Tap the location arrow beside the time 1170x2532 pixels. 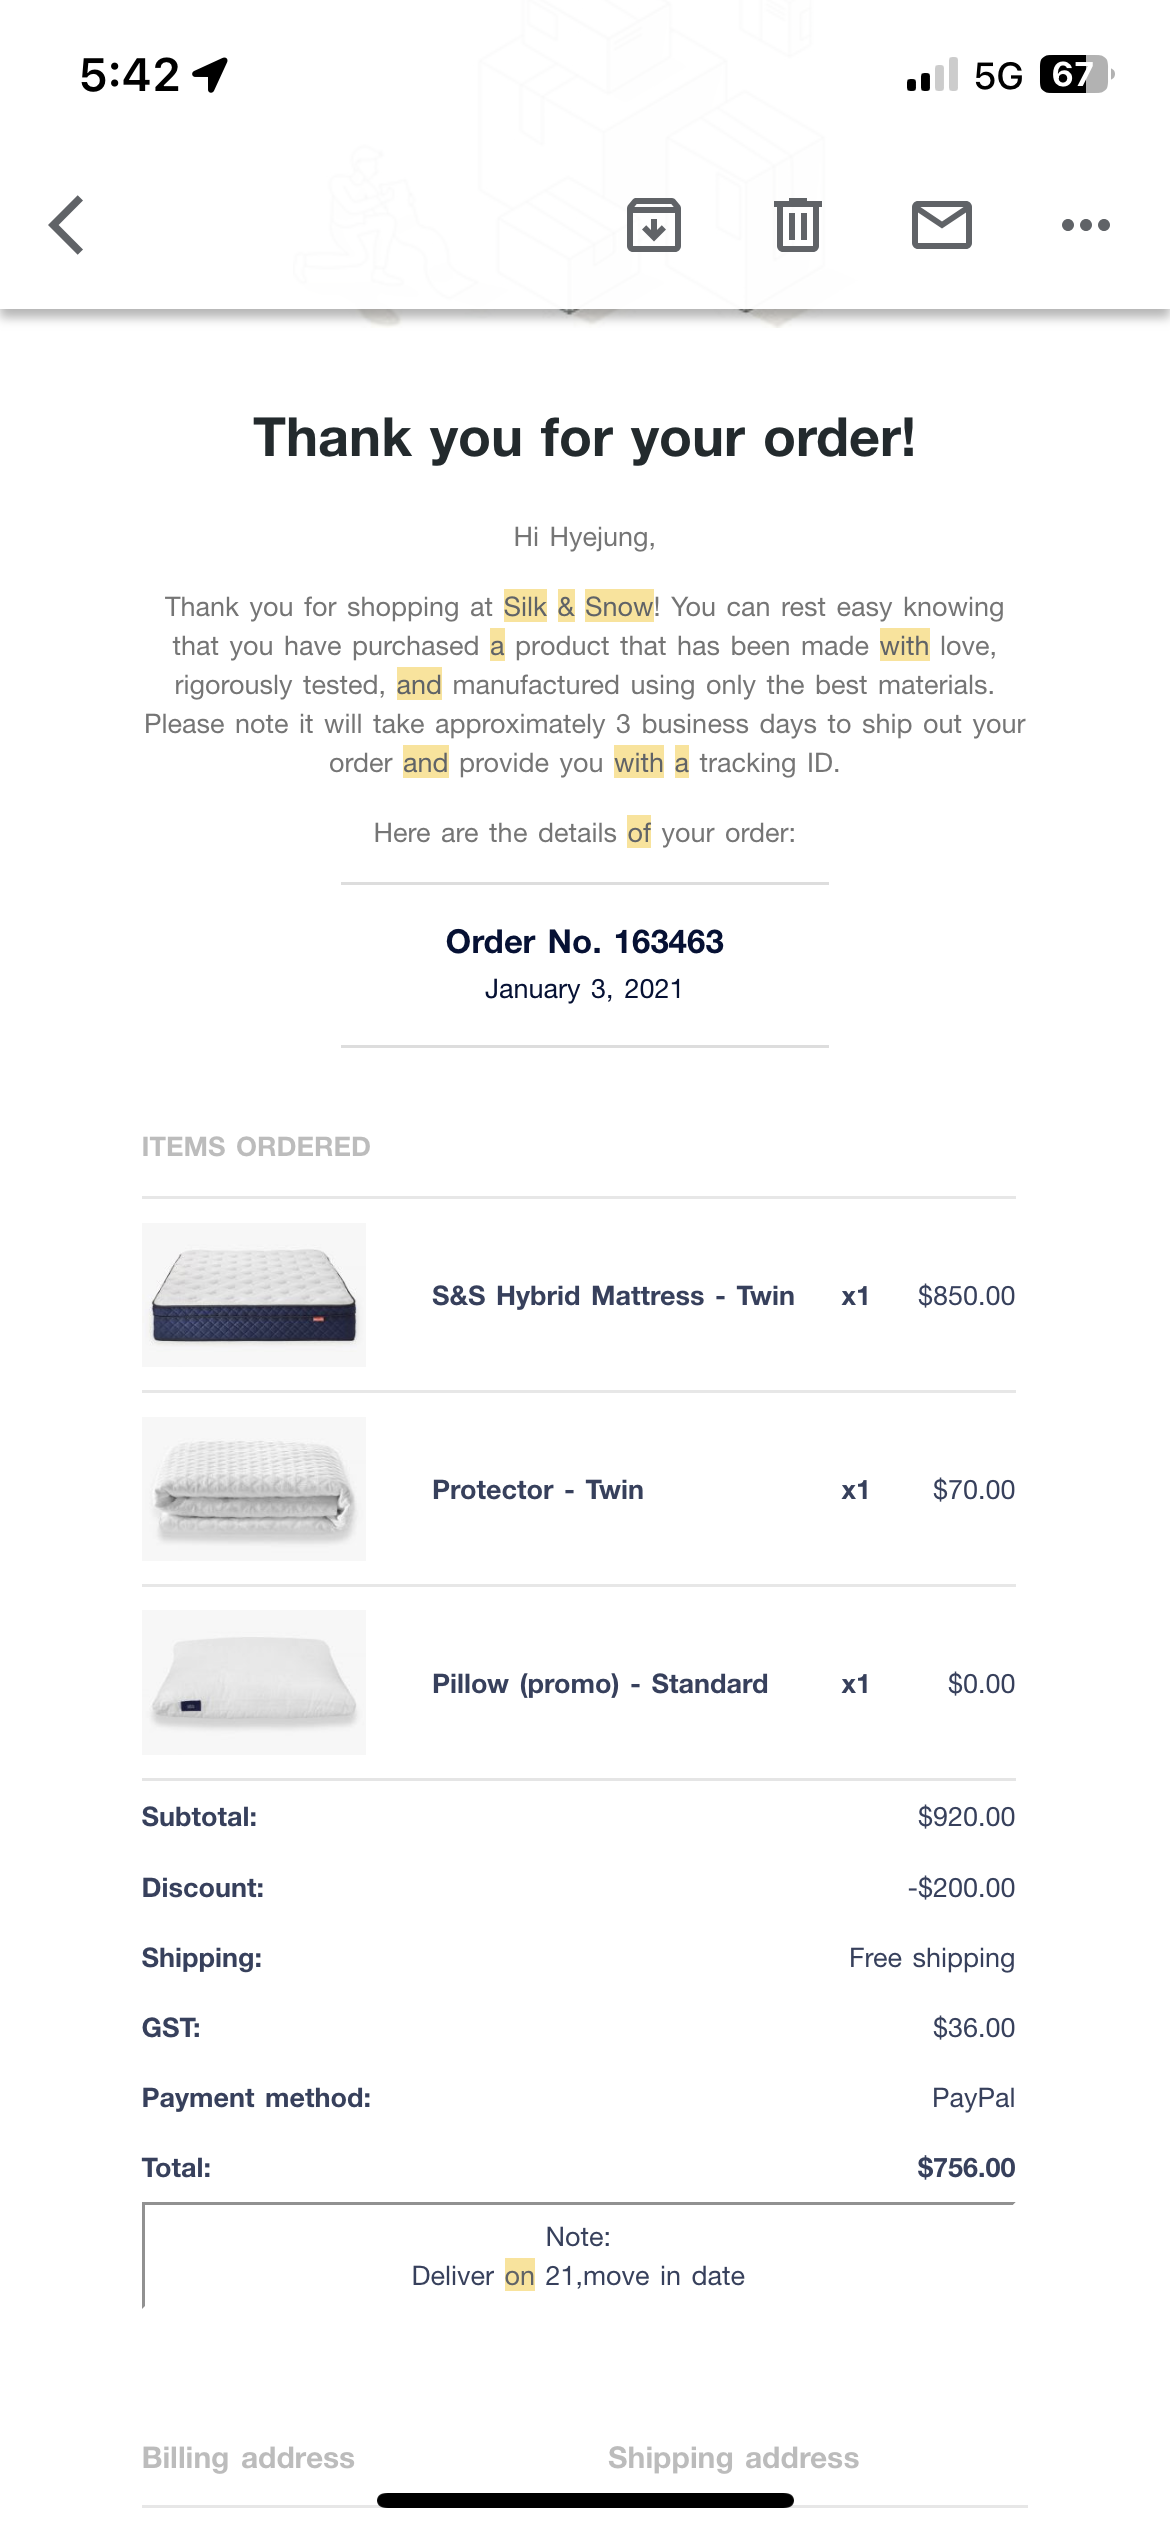click(x=211, y=75)
